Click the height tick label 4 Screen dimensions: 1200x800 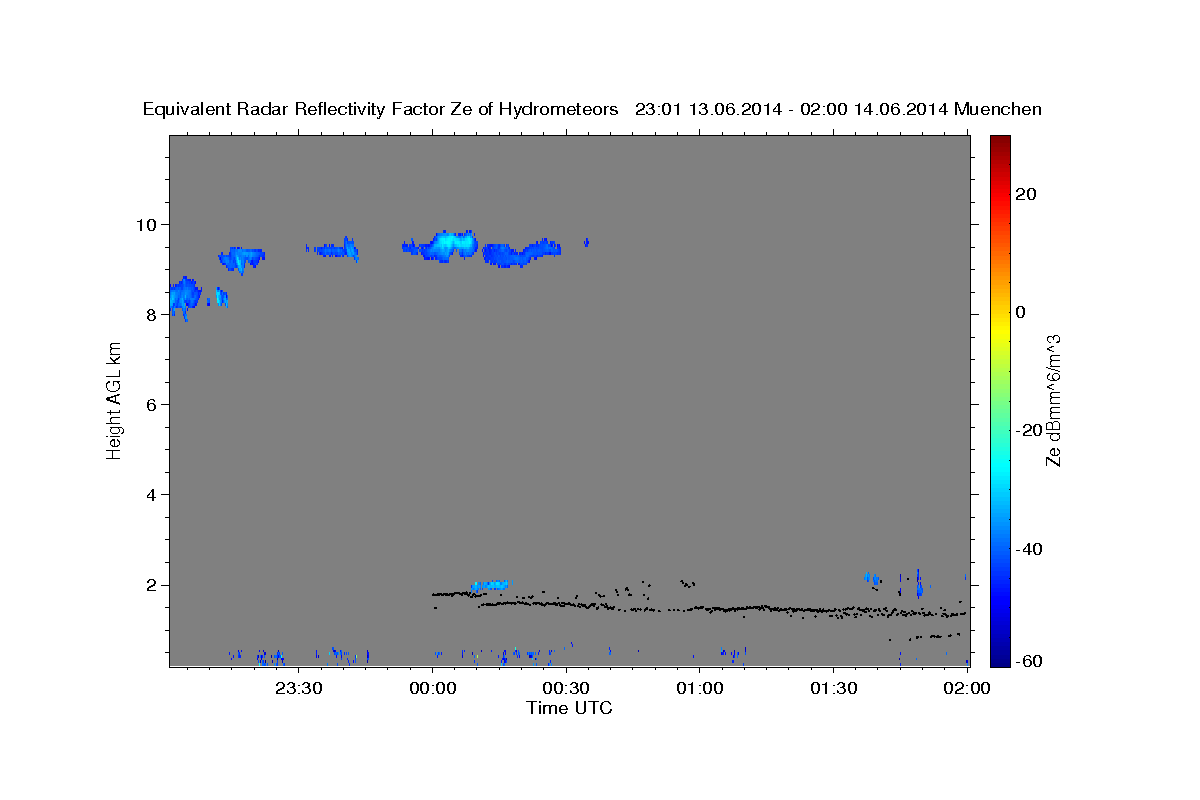[154, 495]
